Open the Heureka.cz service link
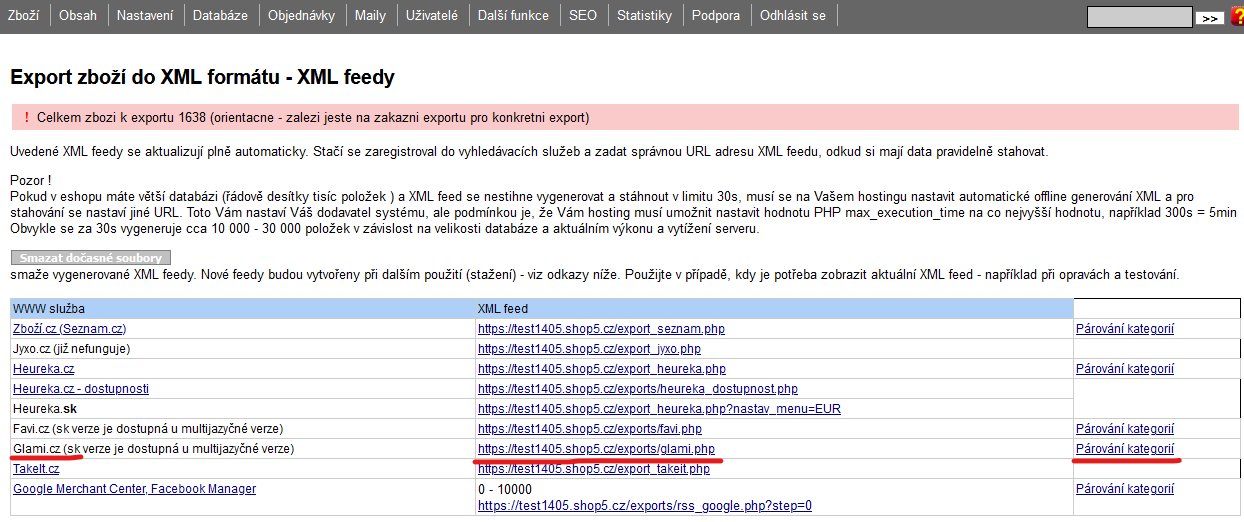This screenshot has width=1244, height=522. (44, 369)
